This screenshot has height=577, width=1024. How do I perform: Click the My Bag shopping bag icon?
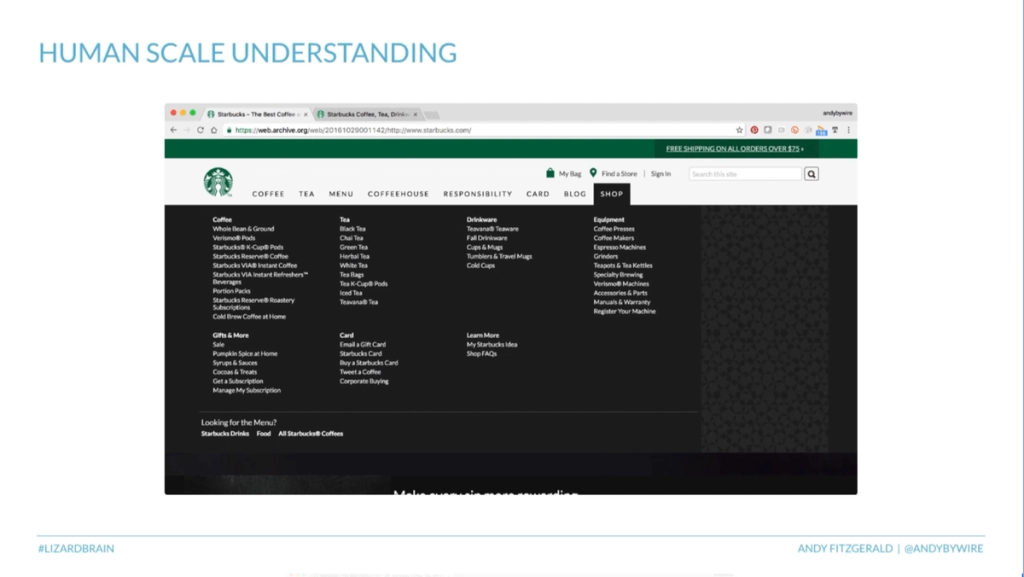point(550,173)
